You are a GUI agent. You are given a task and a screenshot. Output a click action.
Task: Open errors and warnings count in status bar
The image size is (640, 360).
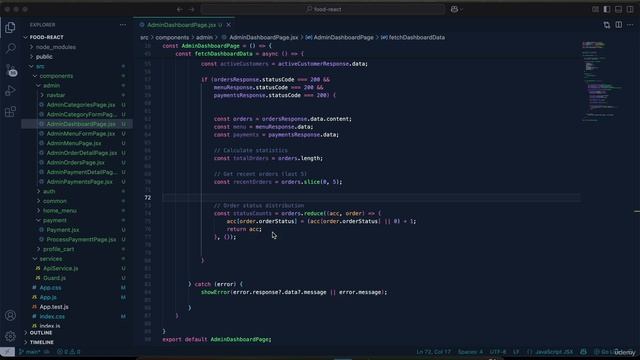69,351
